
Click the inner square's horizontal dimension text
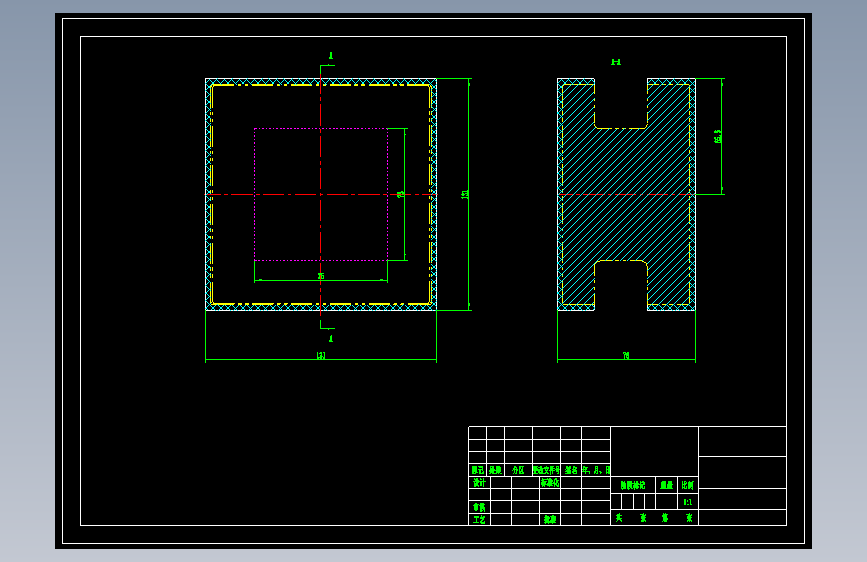coord(321,276)
